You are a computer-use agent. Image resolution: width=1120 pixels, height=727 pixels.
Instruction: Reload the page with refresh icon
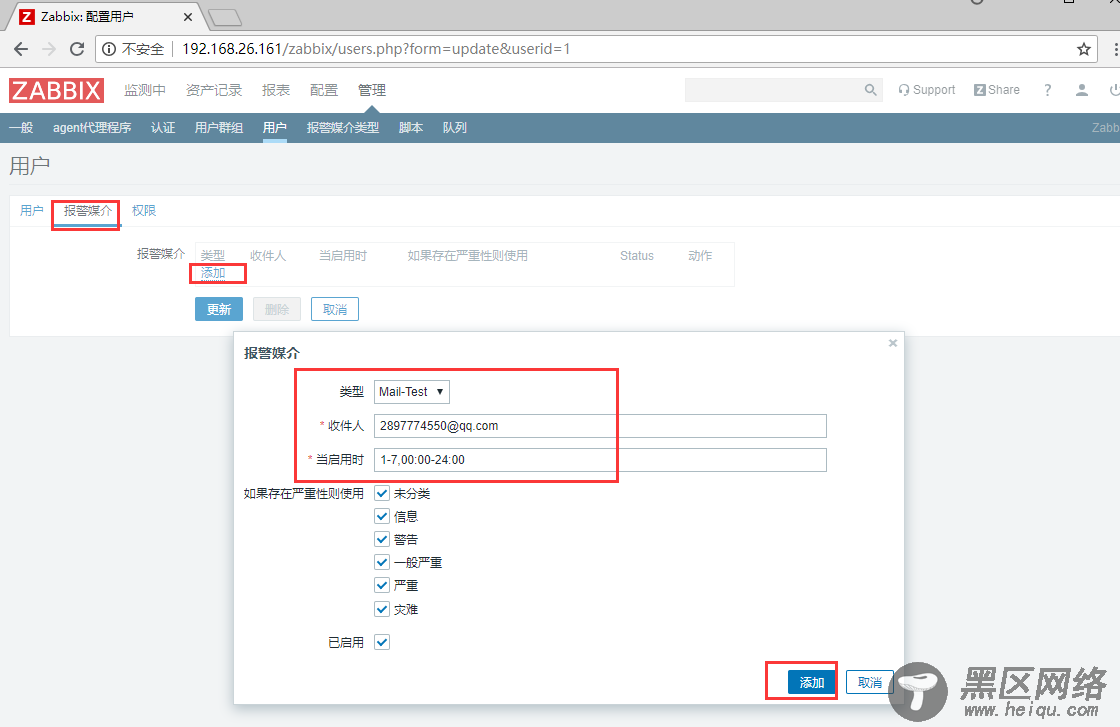(77, 49)
